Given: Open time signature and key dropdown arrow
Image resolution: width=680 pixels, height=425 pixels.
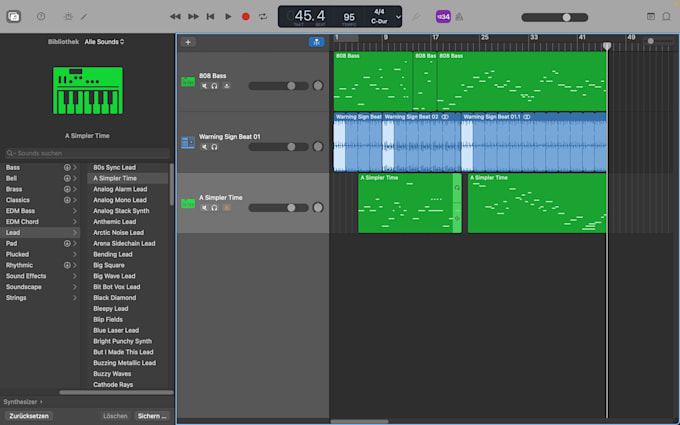Looking at the screenshot, I should pos(398,17).
